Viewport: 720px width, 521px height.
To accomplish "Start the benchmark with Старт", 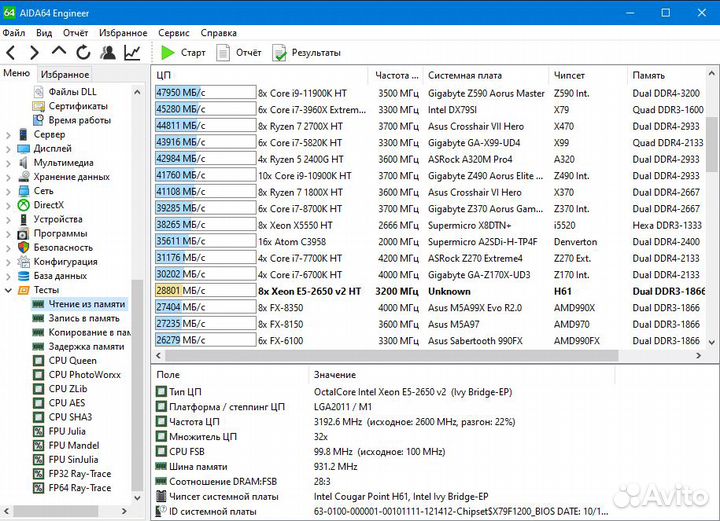I will 183,53.
